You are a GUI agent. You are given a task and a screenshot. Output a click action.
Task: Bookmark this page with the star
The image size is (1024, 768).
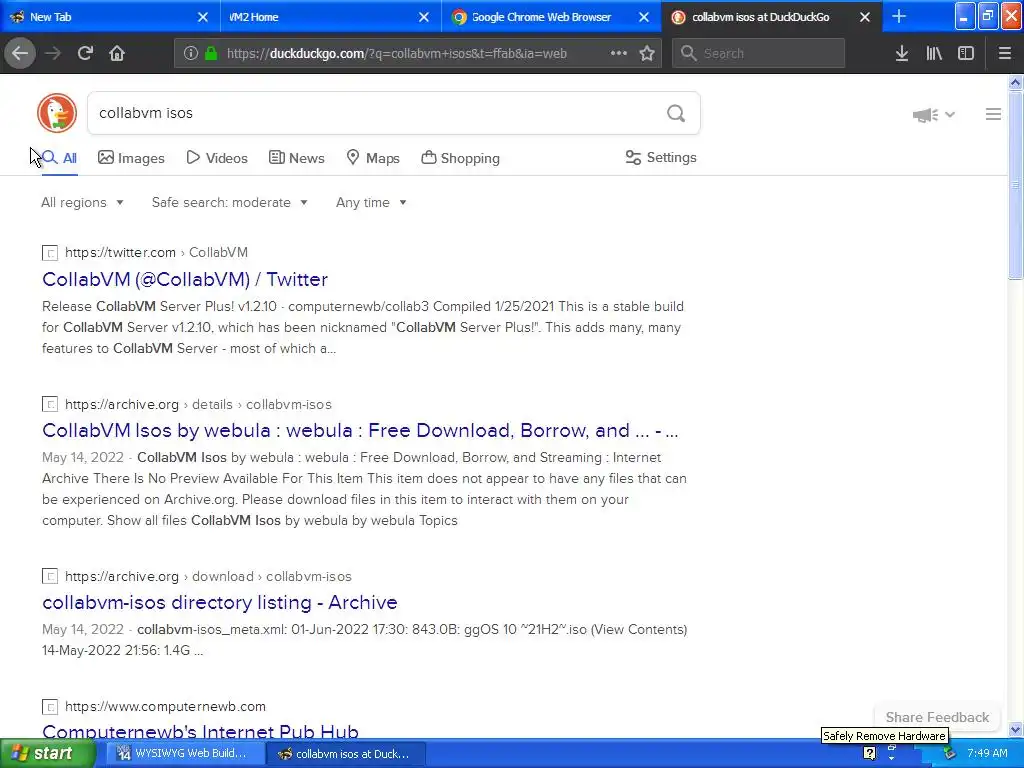(647, 54)
